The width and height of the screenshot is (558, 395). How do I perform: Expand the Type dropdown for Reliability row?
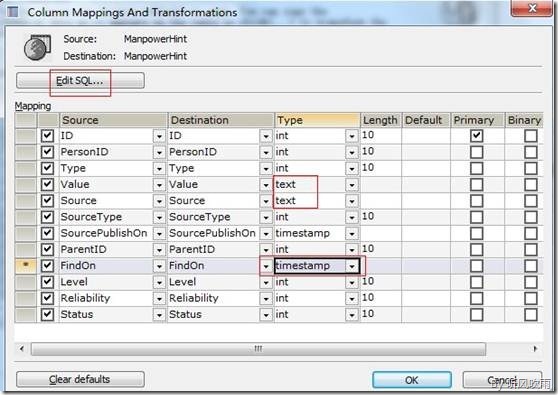pyautogui.click(x=352, y=299)
